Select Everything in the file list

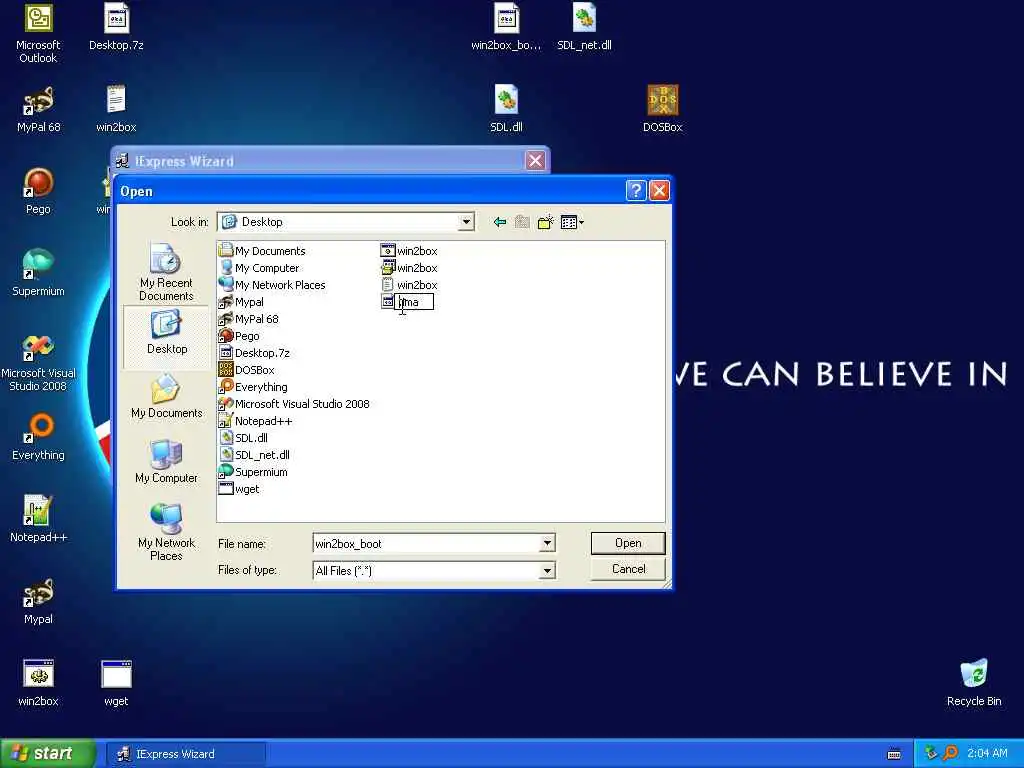point(253,387)
